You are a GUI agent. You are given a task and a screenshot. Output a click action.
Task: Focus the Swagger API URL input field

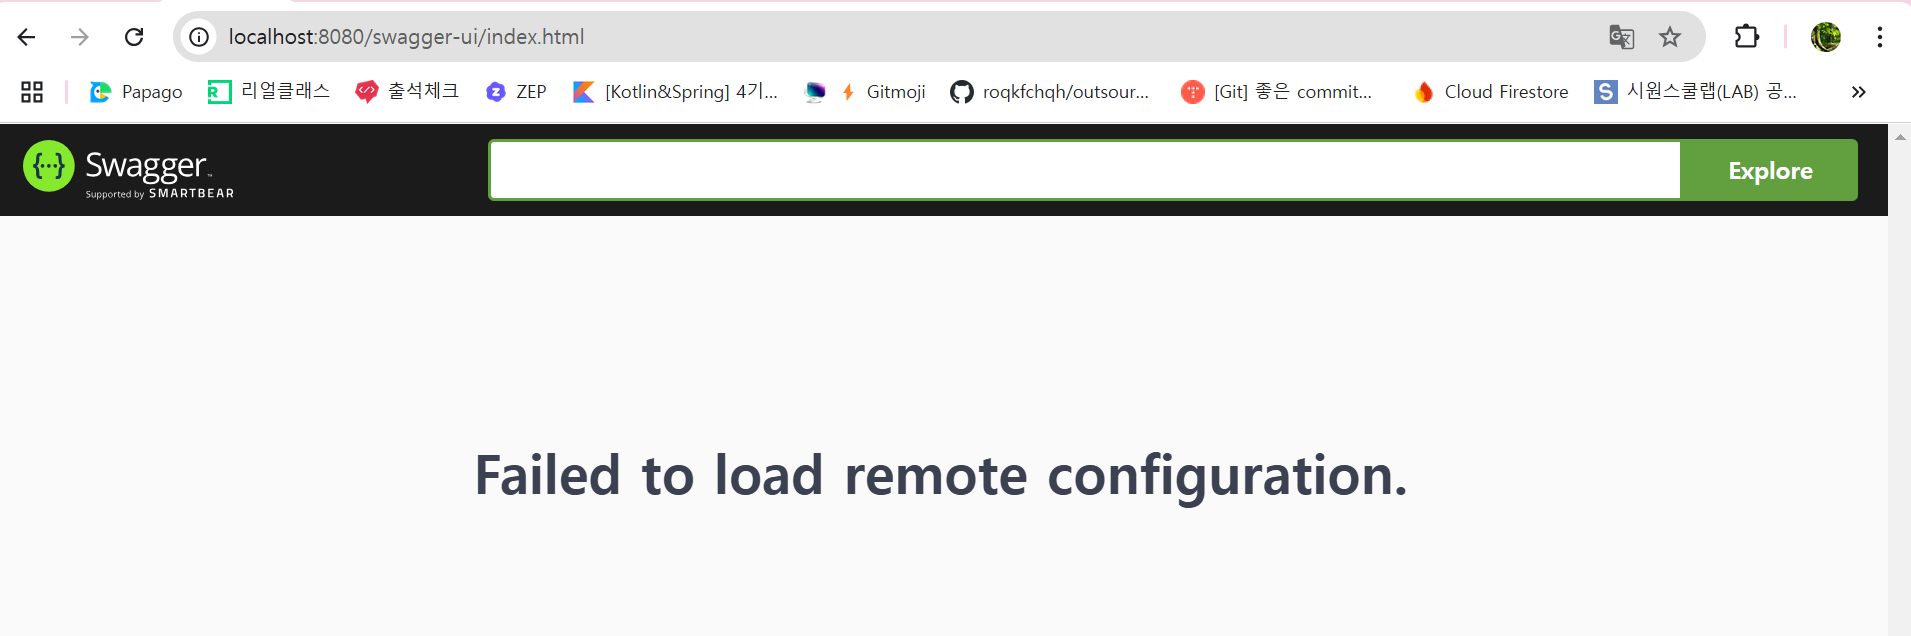1085,170
